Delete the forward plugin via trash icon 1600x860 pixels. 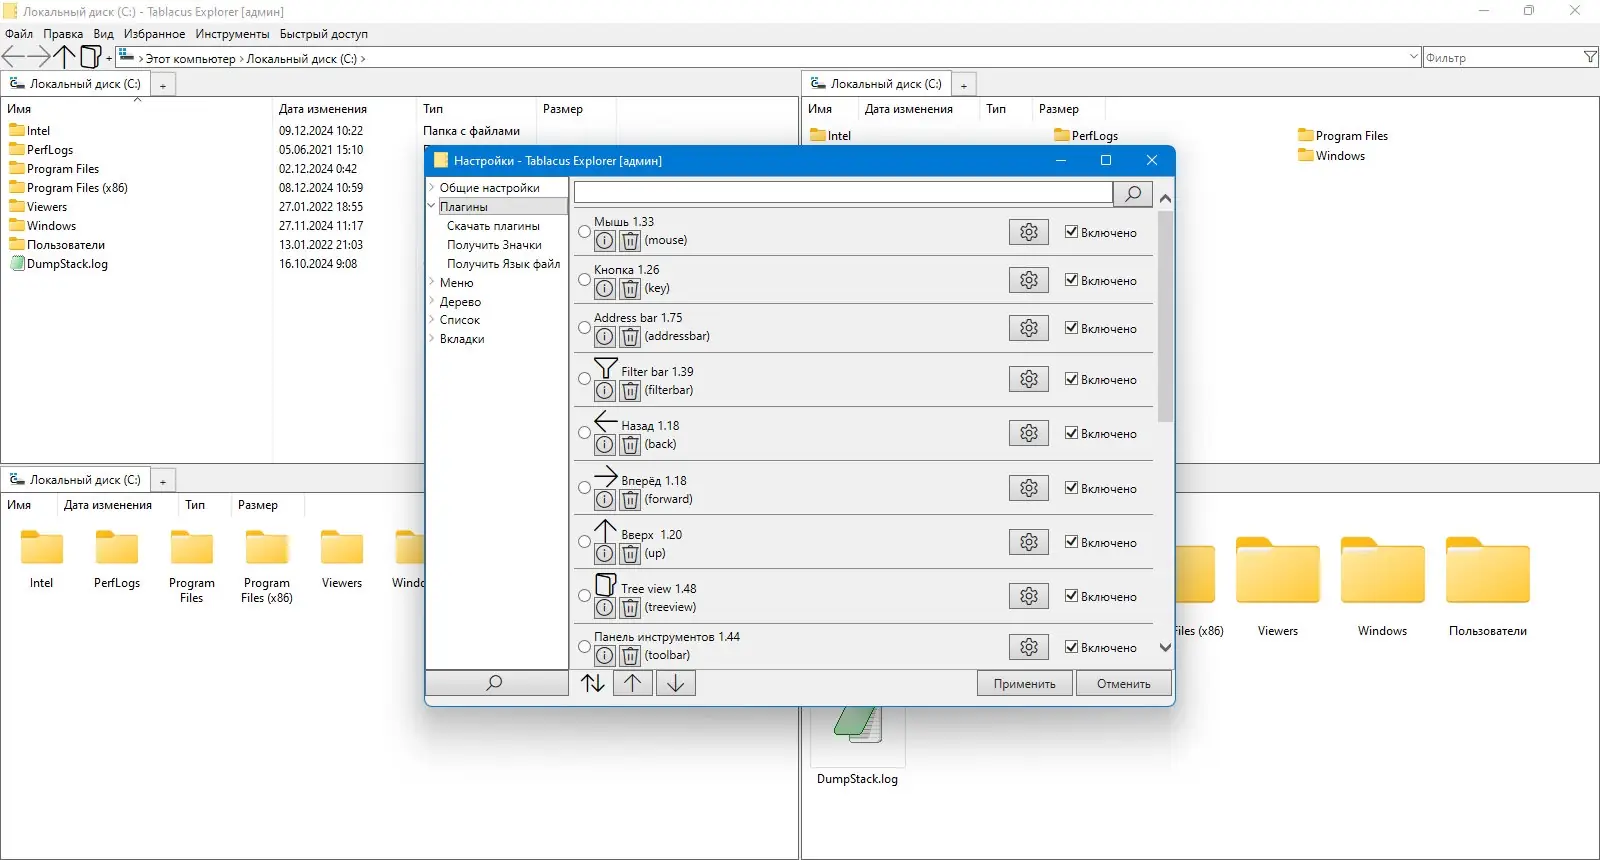630,499
